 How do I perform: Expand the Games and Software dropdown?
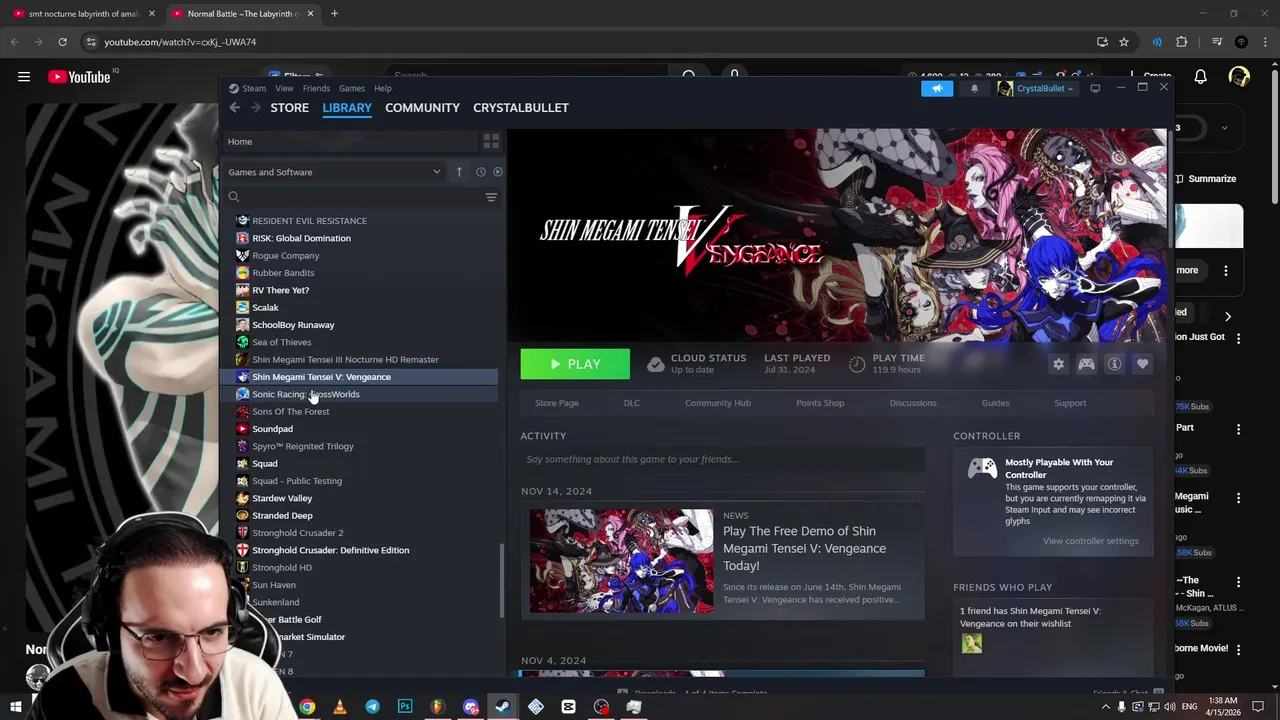[x=334, y=172]
